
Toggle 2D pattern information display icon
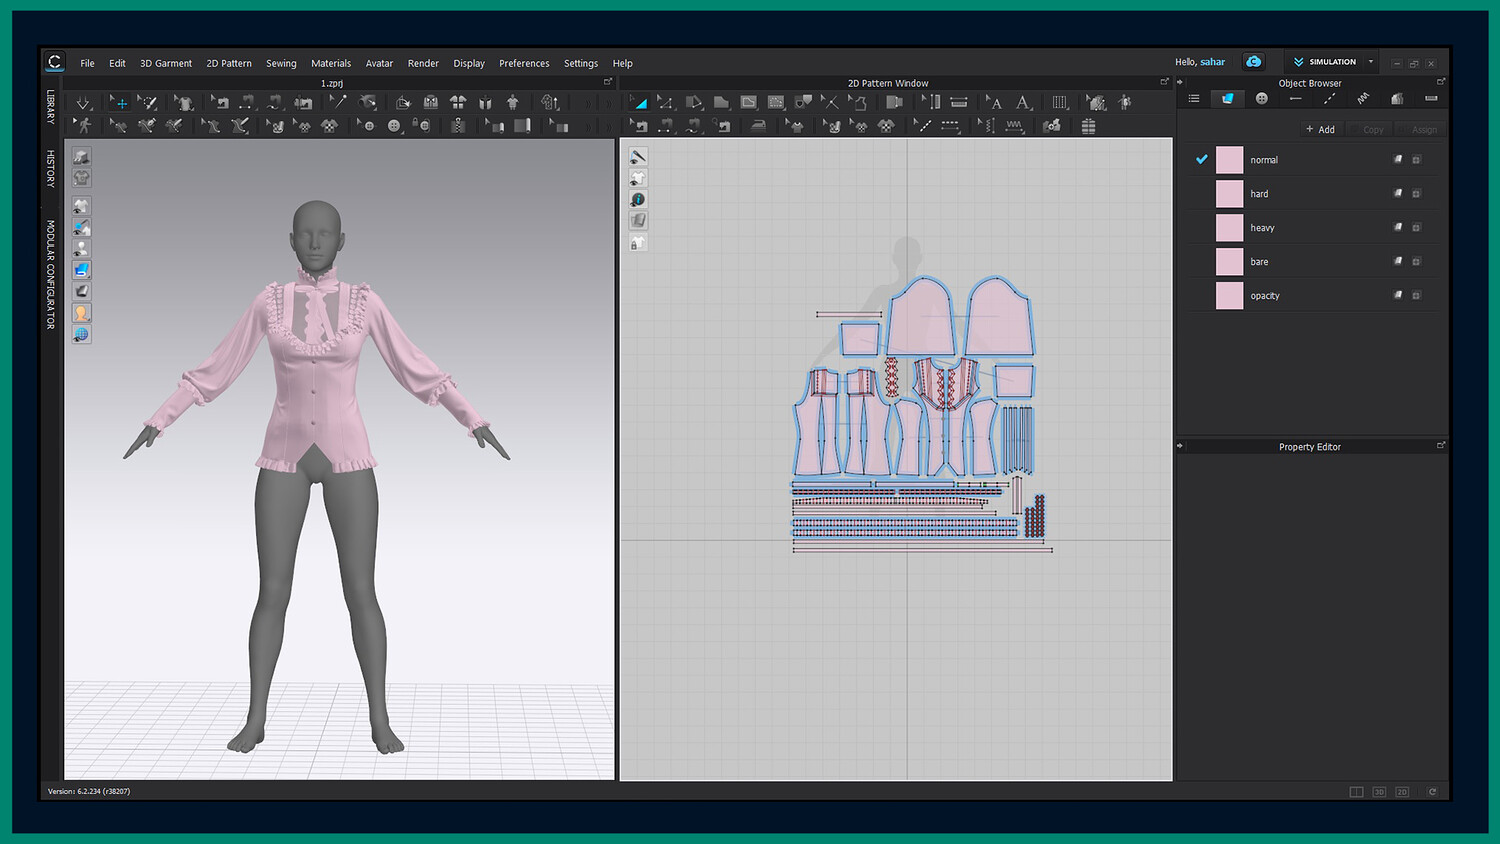638,200
